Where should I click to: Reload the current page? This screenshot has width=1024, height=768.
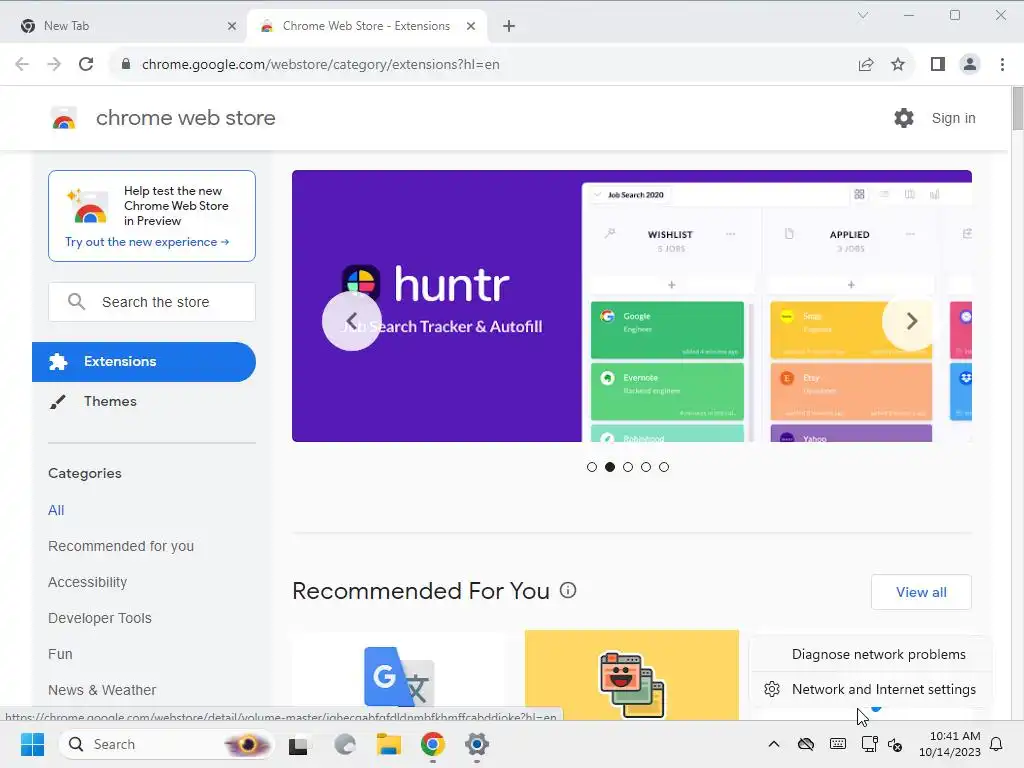[x=86, y=64]
